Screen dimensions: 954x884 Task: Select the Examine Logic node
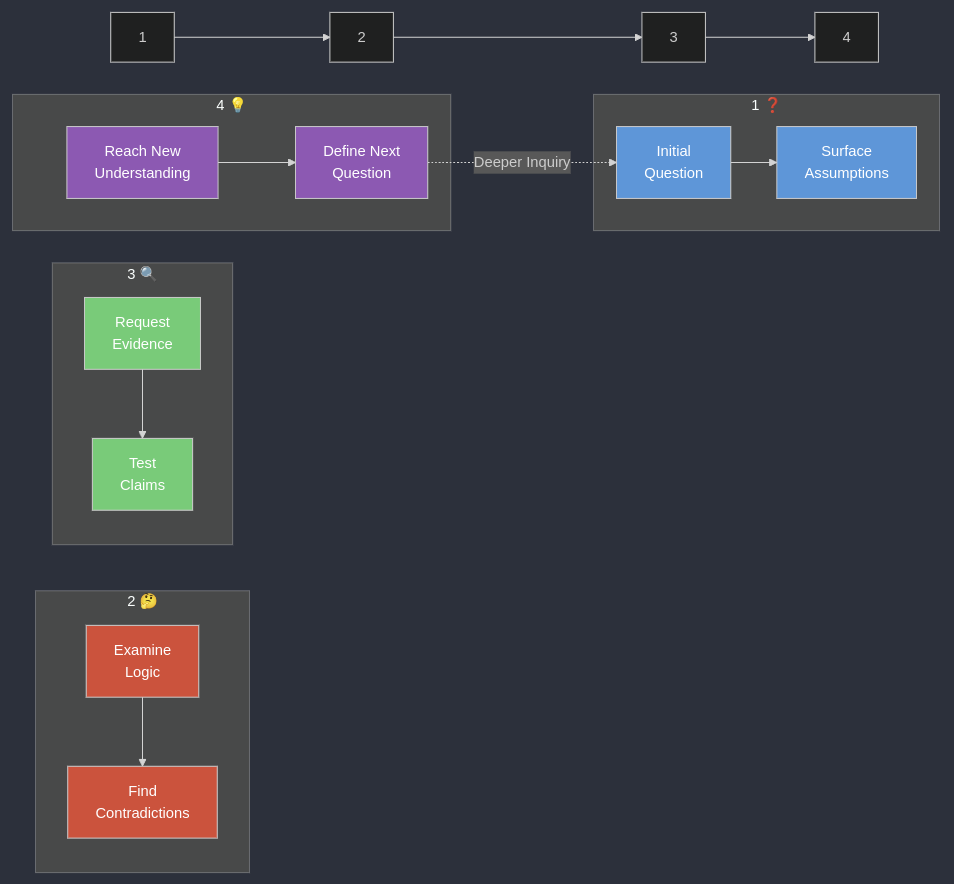pos(142,661)
